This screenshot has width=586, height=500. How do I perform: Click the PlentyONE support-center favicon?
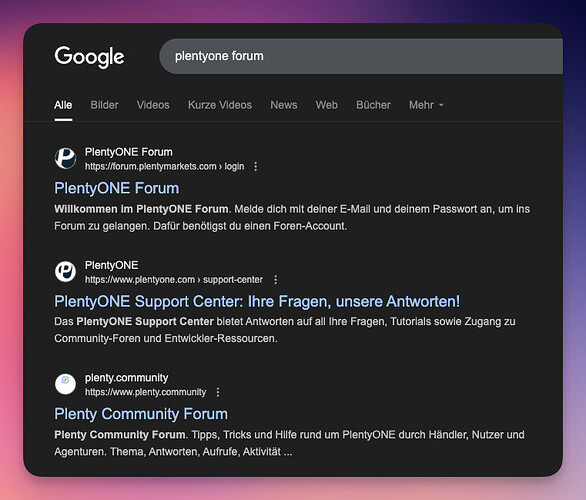click(65, 272)
